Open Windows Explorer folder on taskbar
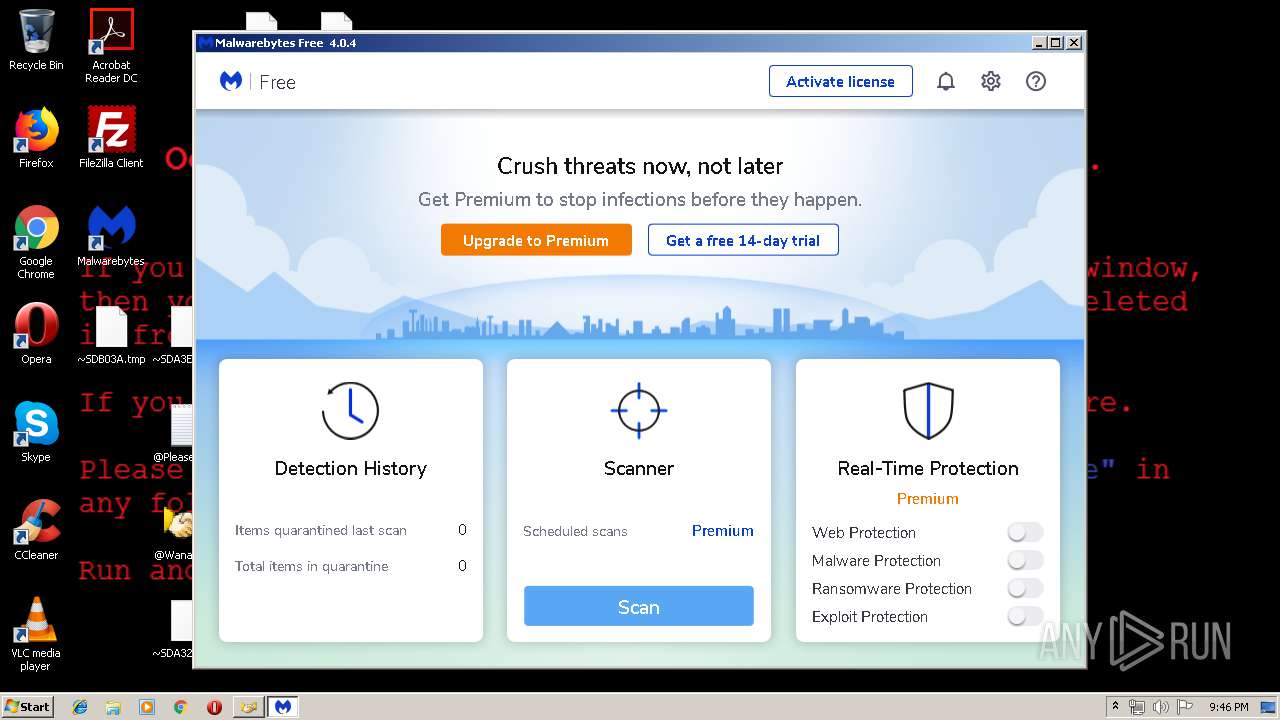Image resolution: width=1280 pixels, height=720 pixels. point(113,707)
